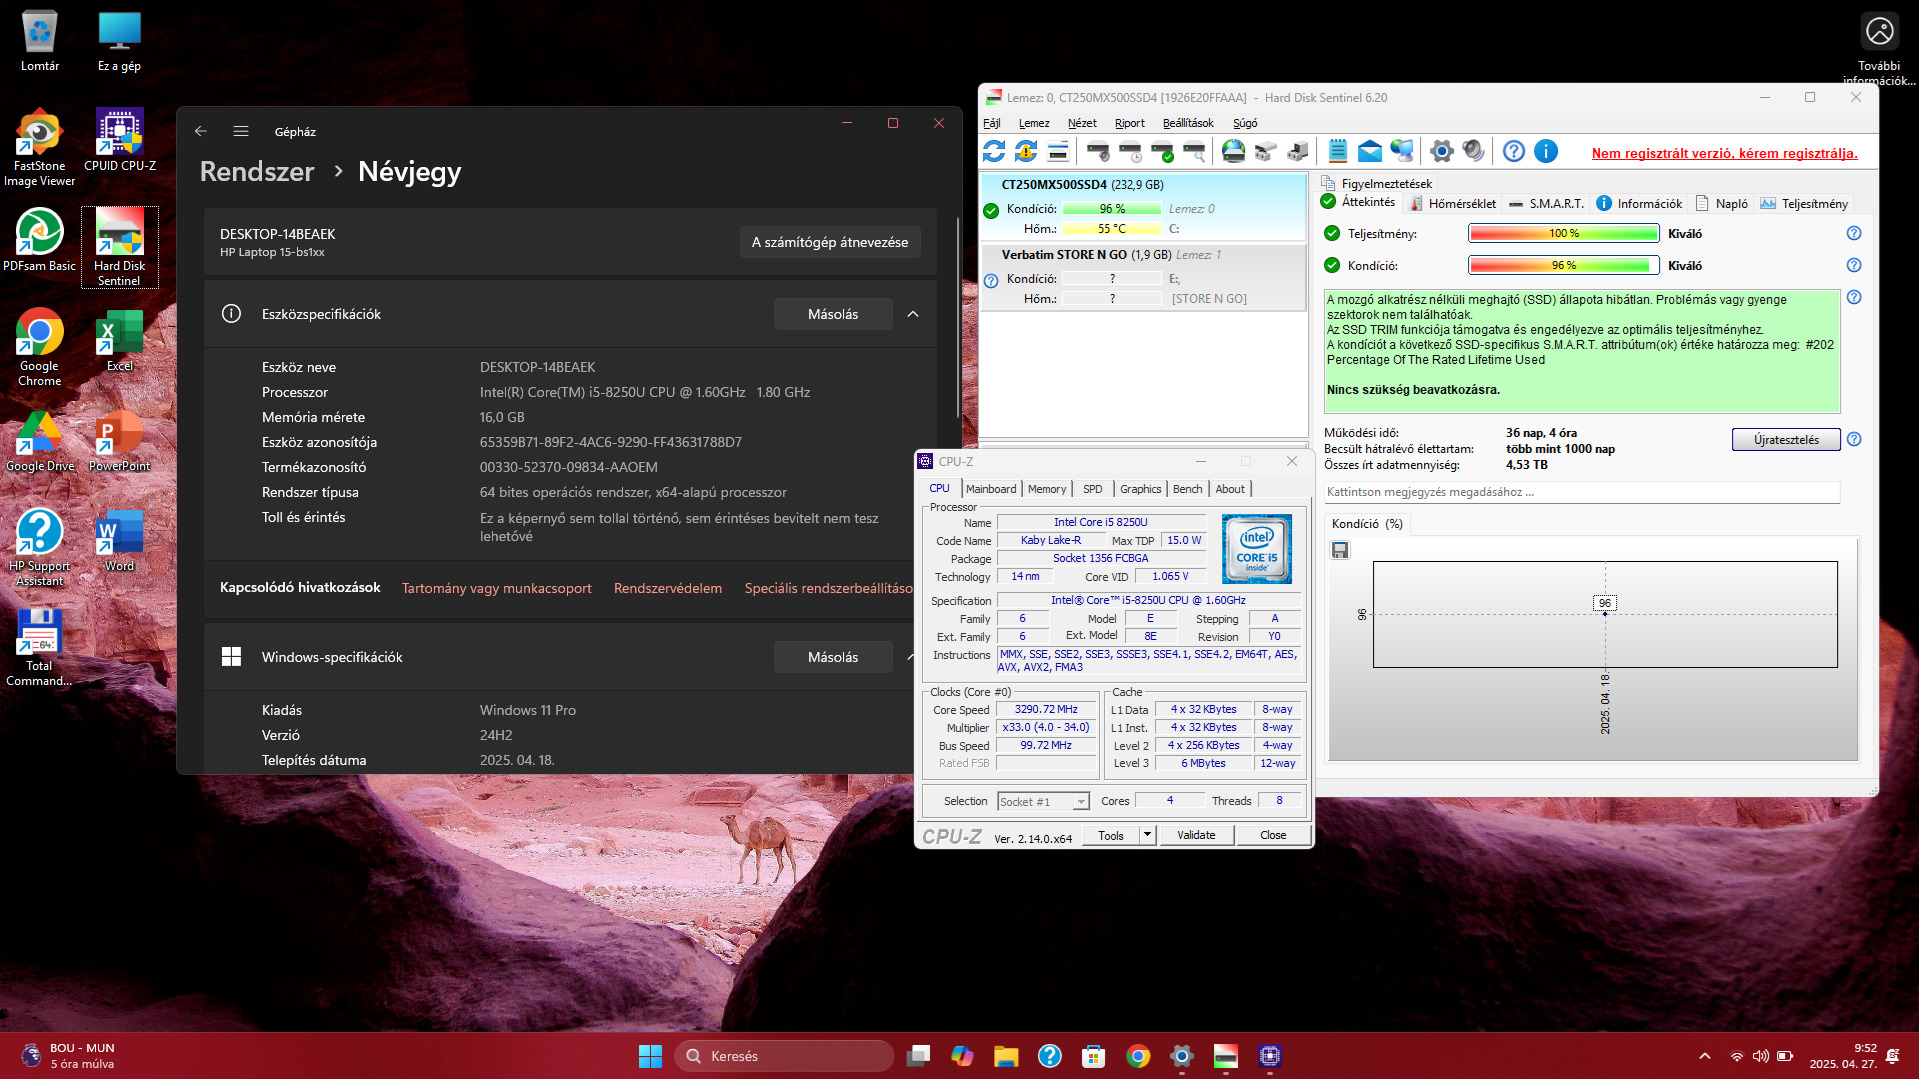This screenshot has height=1079, width=1919.
Task: Click the notepad report icon in the toolbar
Action: pos(1337,151)
